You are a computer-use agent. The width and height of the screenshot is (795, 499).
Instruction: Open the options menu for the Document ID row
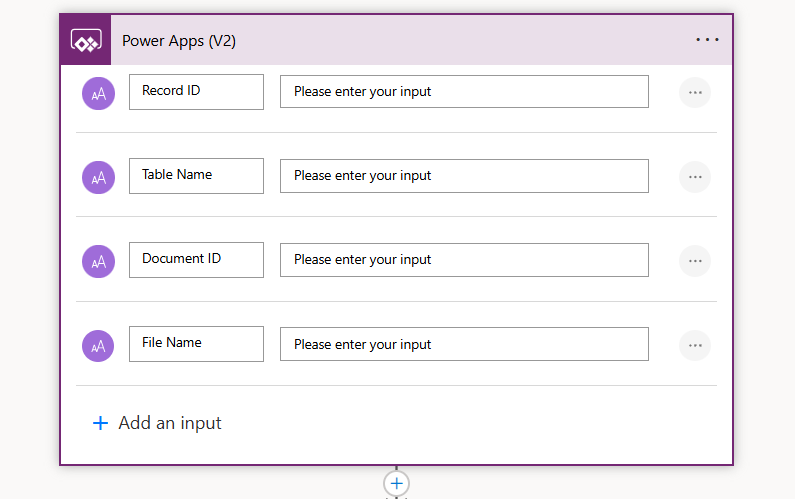(x=695, y=261)
